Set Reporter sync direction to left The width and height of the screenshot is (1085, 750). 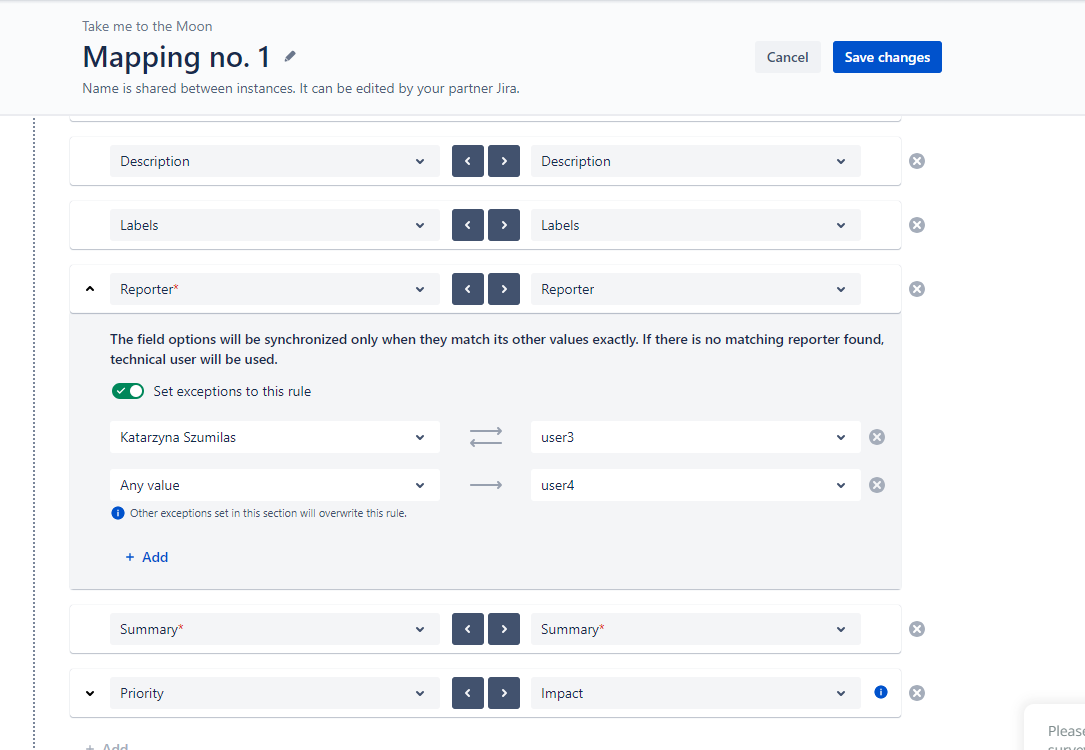click(x=468, y=289)
